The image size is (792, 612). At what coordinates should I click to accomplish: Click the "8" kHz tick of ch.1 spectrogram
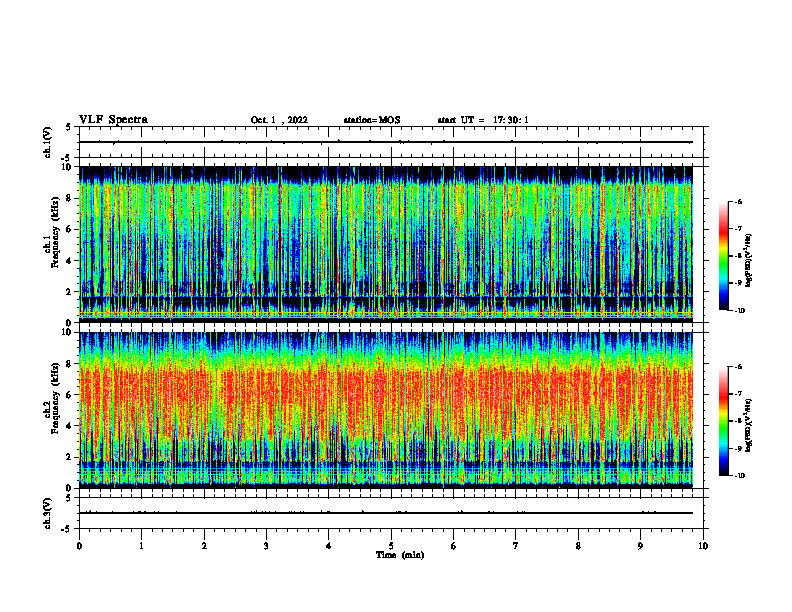click(69, 198)
